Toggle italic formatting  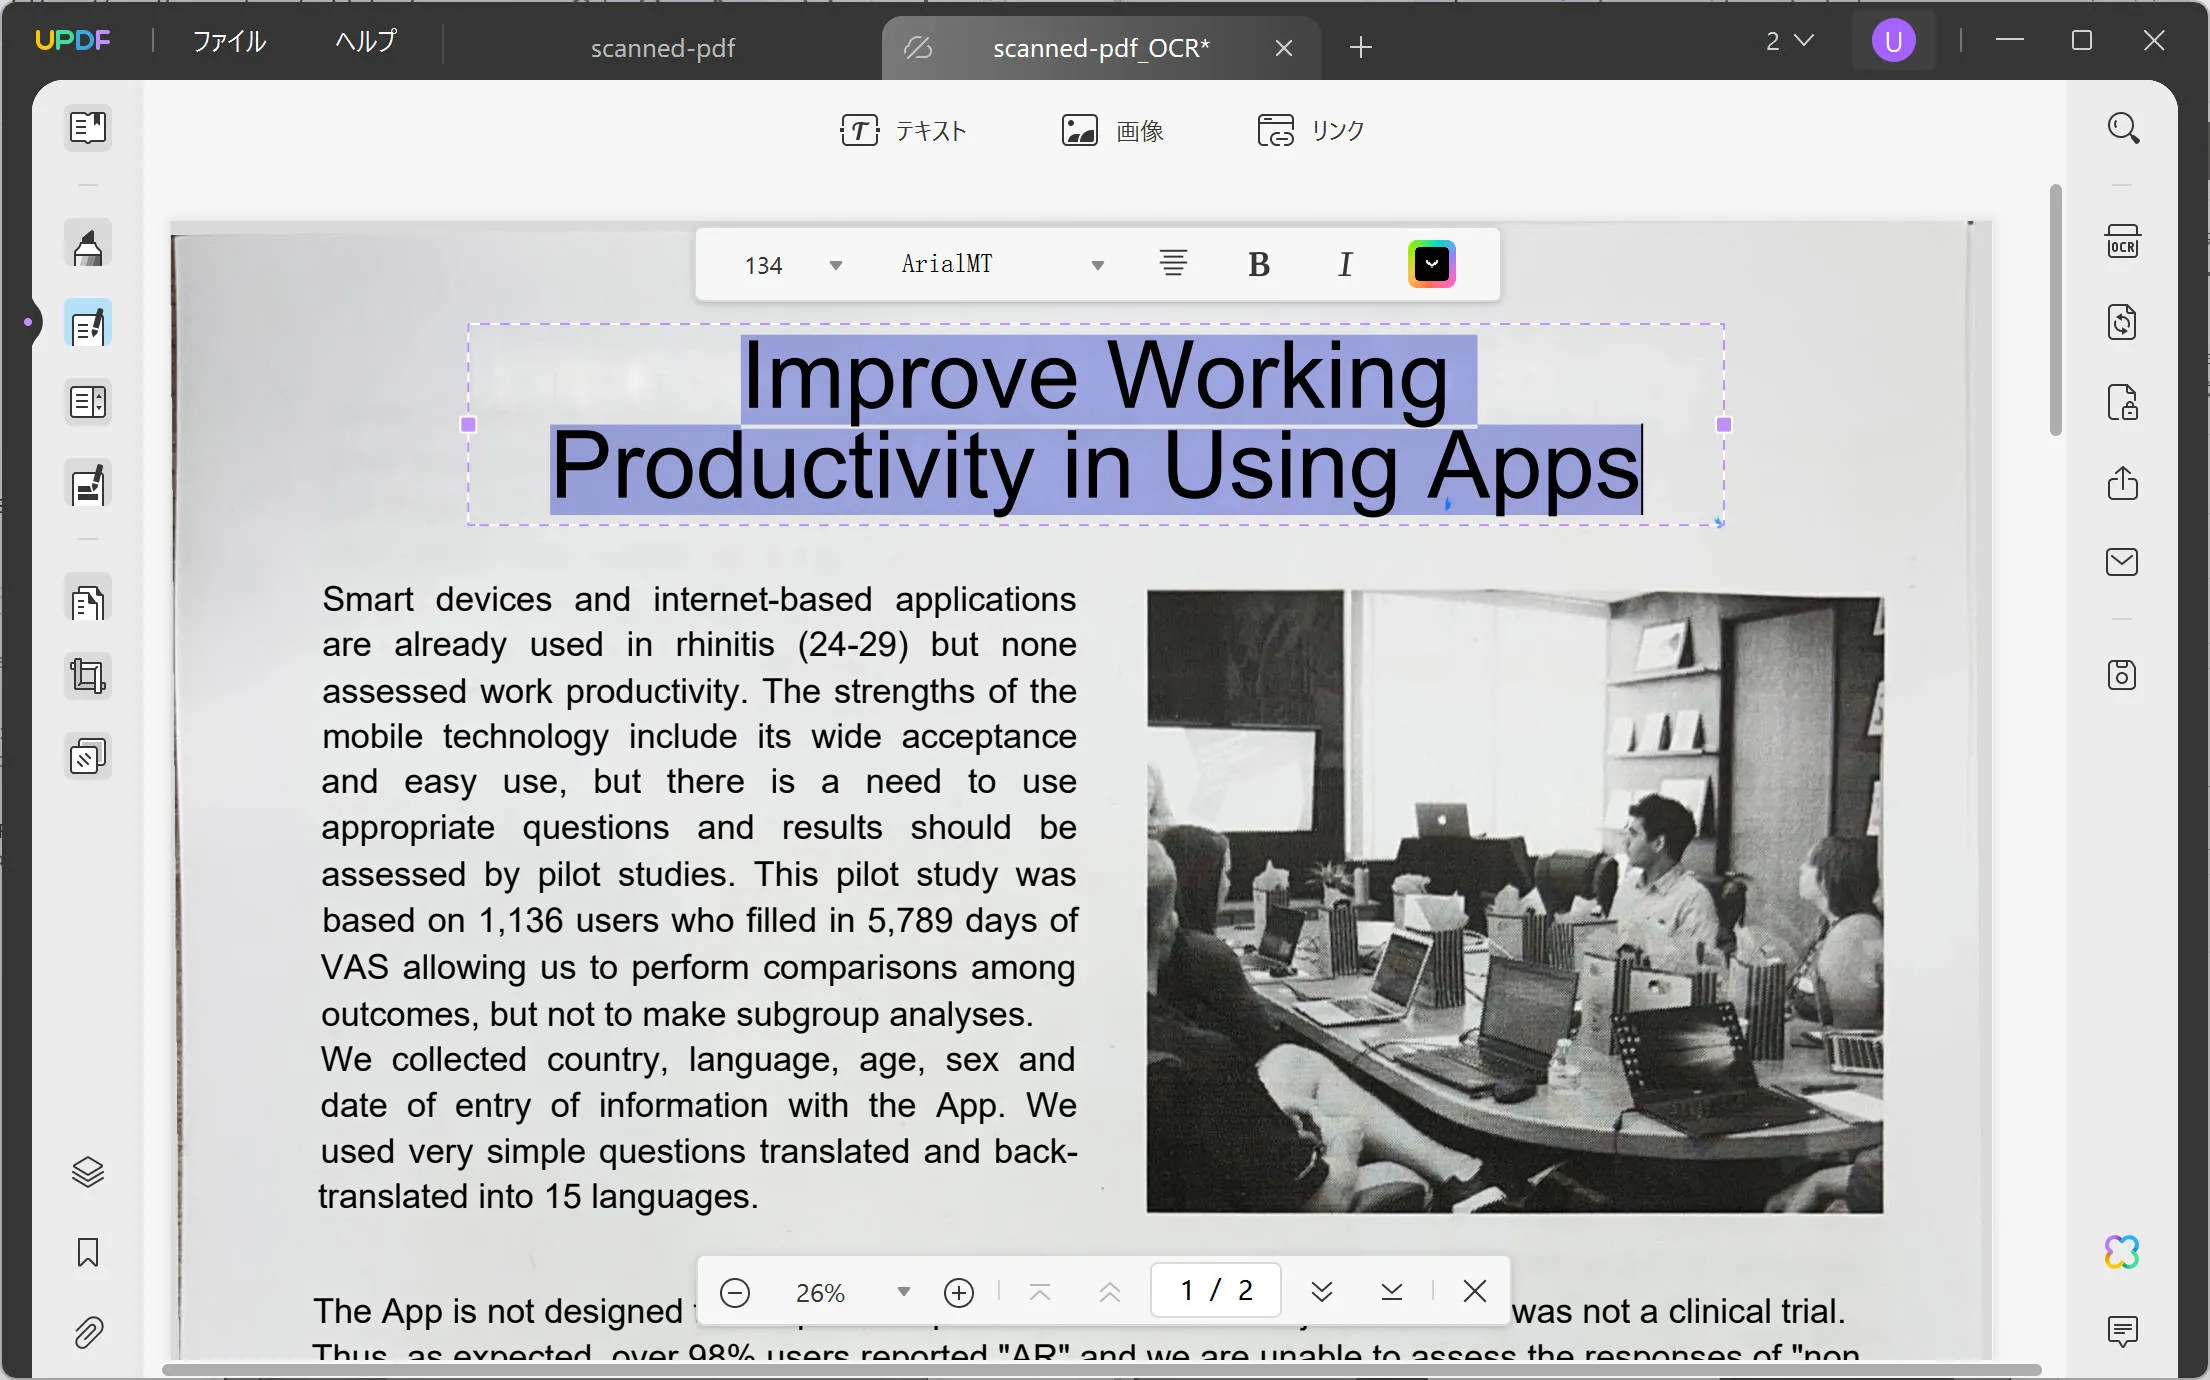pos(1345,264)
